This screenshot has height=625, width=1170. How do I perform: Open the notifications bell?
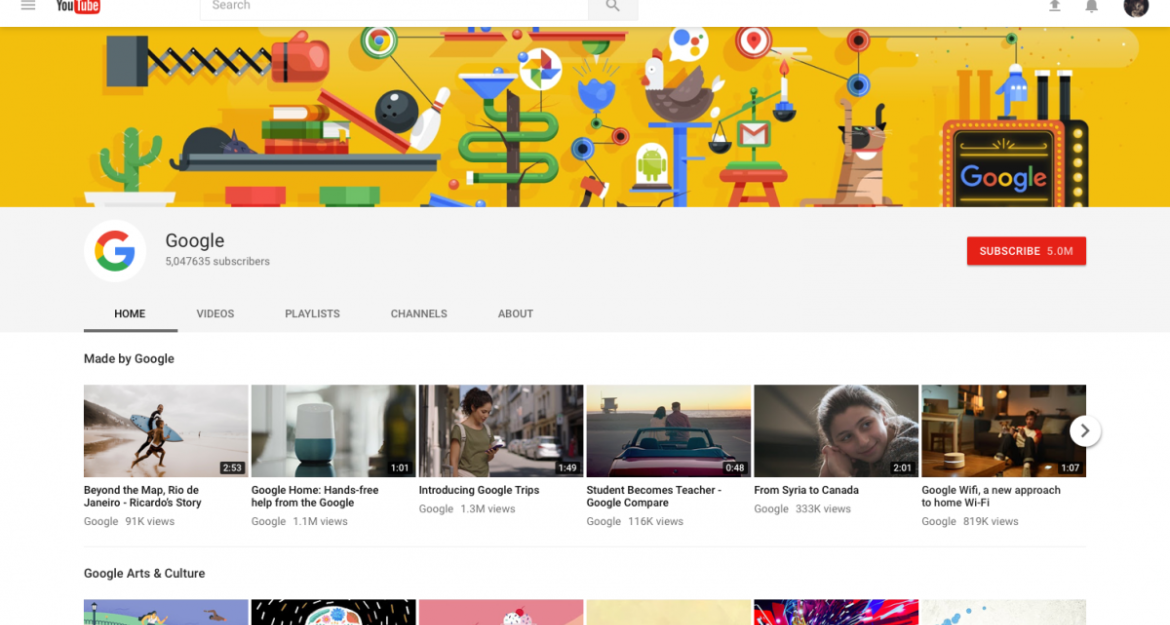pyautogui.click(x=1091, y=6)
